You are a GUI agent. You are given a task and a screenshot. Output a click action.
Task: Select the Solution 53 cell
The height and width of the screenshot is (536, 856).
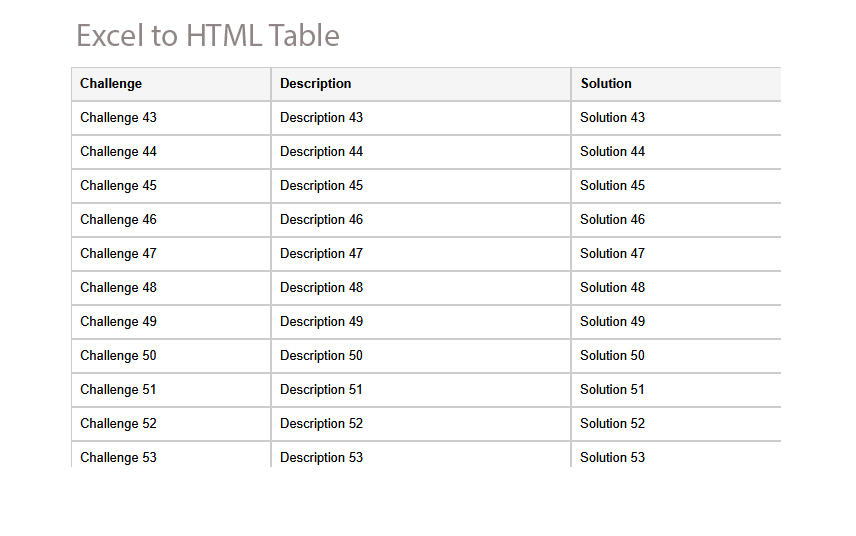point(676,454)
